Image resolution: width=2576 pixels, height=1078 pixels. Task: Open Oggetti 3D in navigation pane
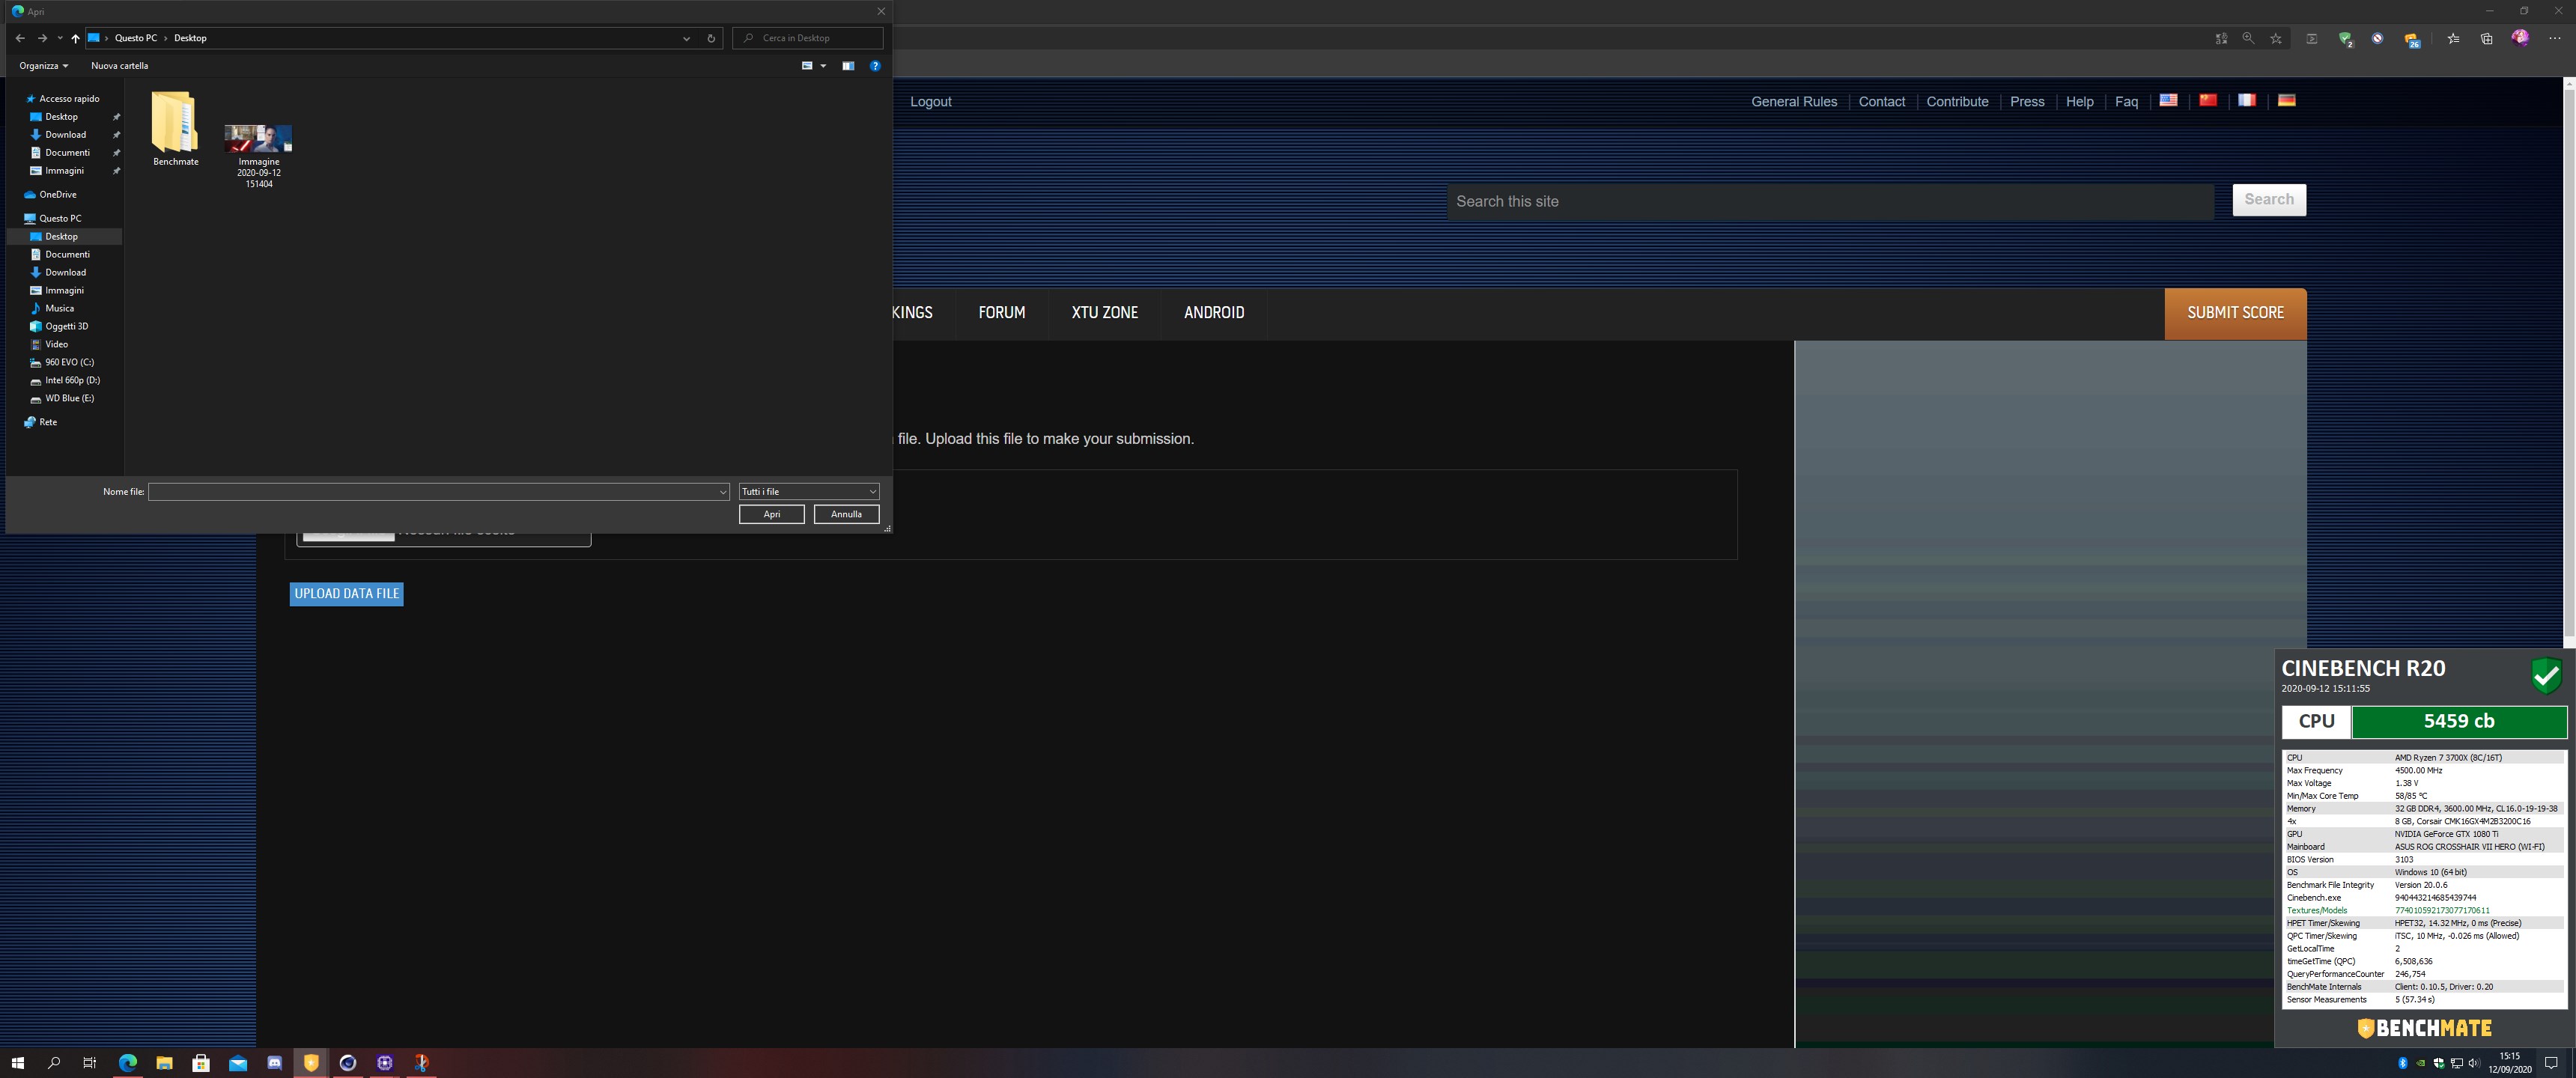66,327
